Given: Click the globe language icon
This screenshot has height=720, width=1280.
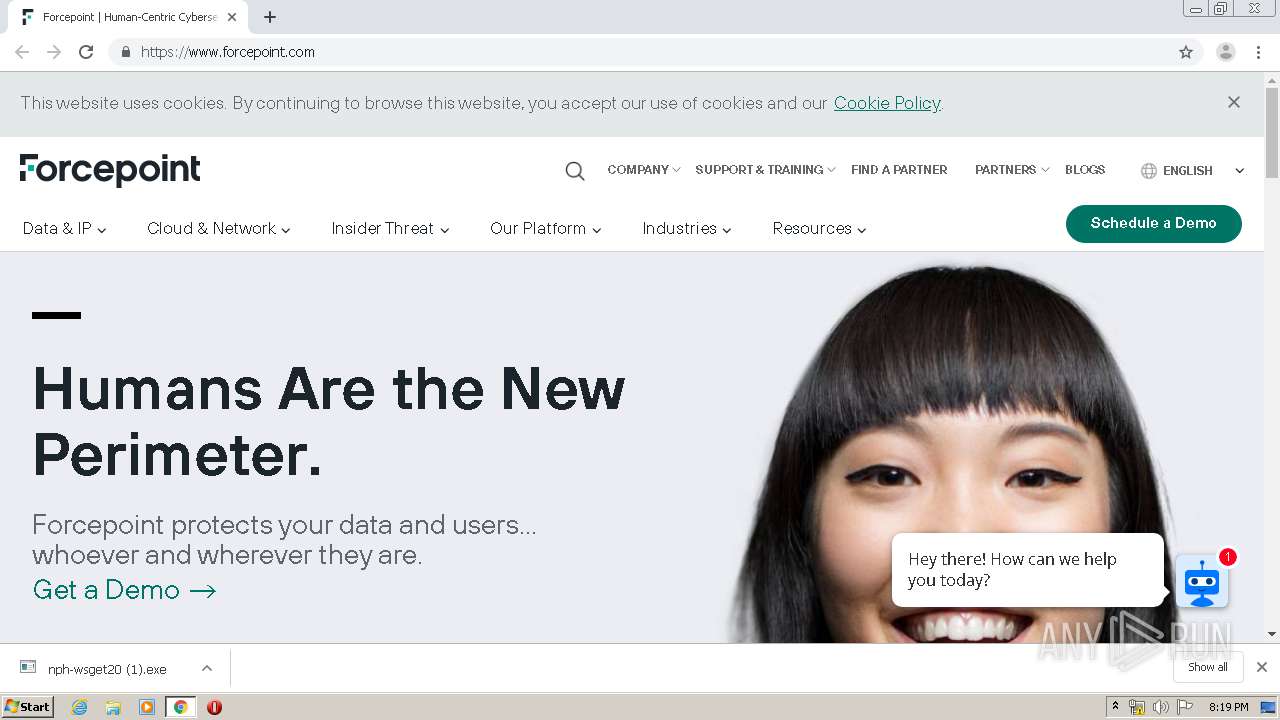Looking at the screenshot, I should coord(1149,171).
